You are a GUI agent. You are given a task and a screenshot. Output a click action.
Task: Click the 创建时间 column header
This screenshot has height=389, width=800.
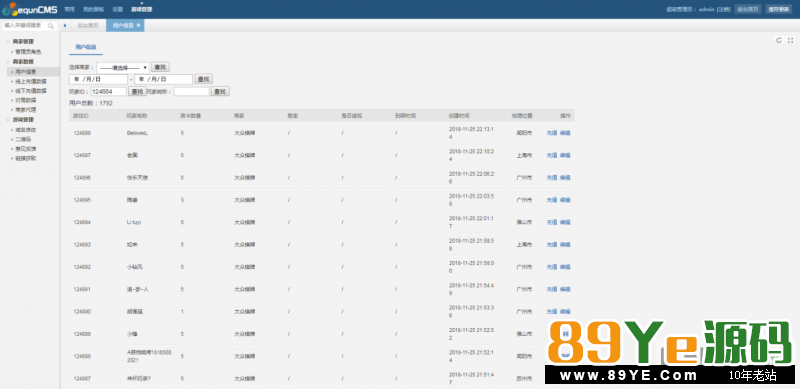pos(459,116)
